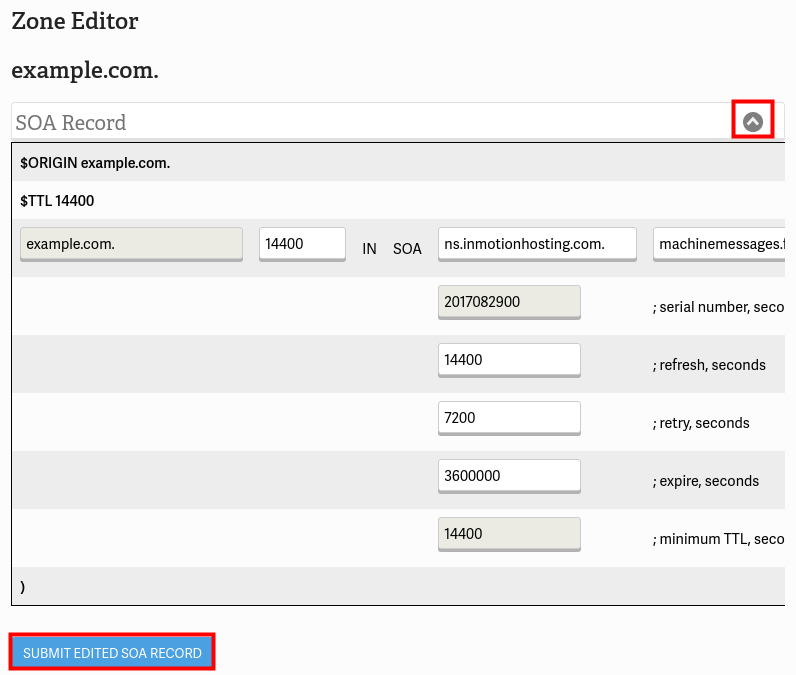Click the SOA type label in record row

pos(407,249)
